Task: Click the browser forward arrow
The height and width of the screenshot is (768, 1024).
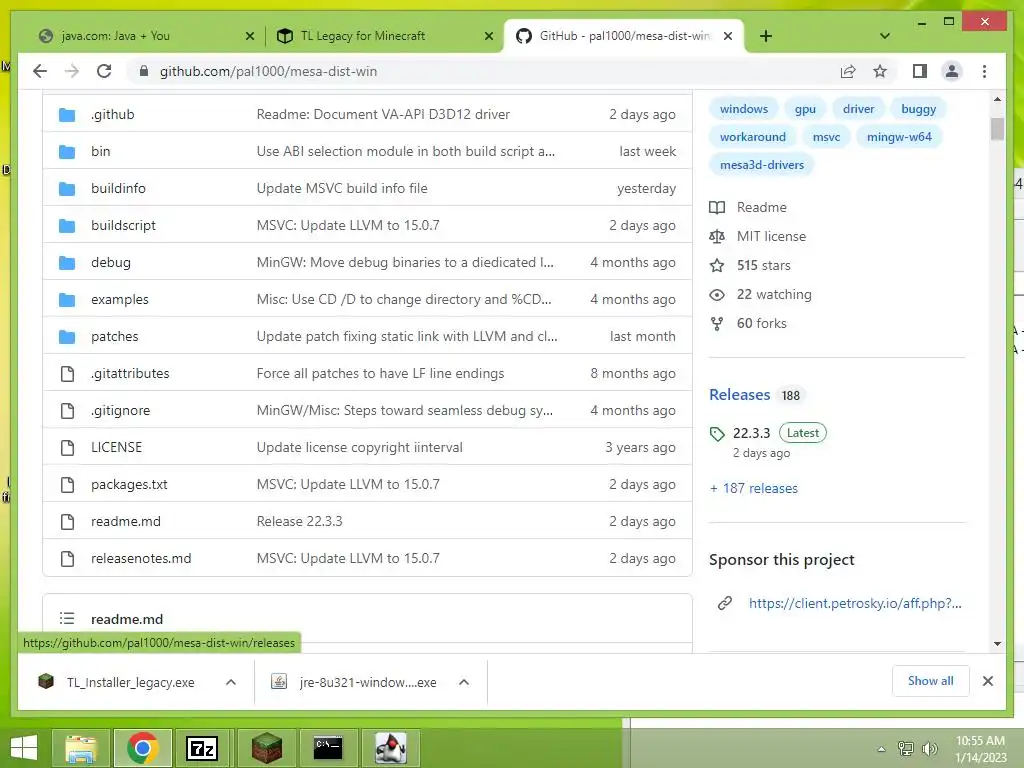Action: click(x=72, y=71)
